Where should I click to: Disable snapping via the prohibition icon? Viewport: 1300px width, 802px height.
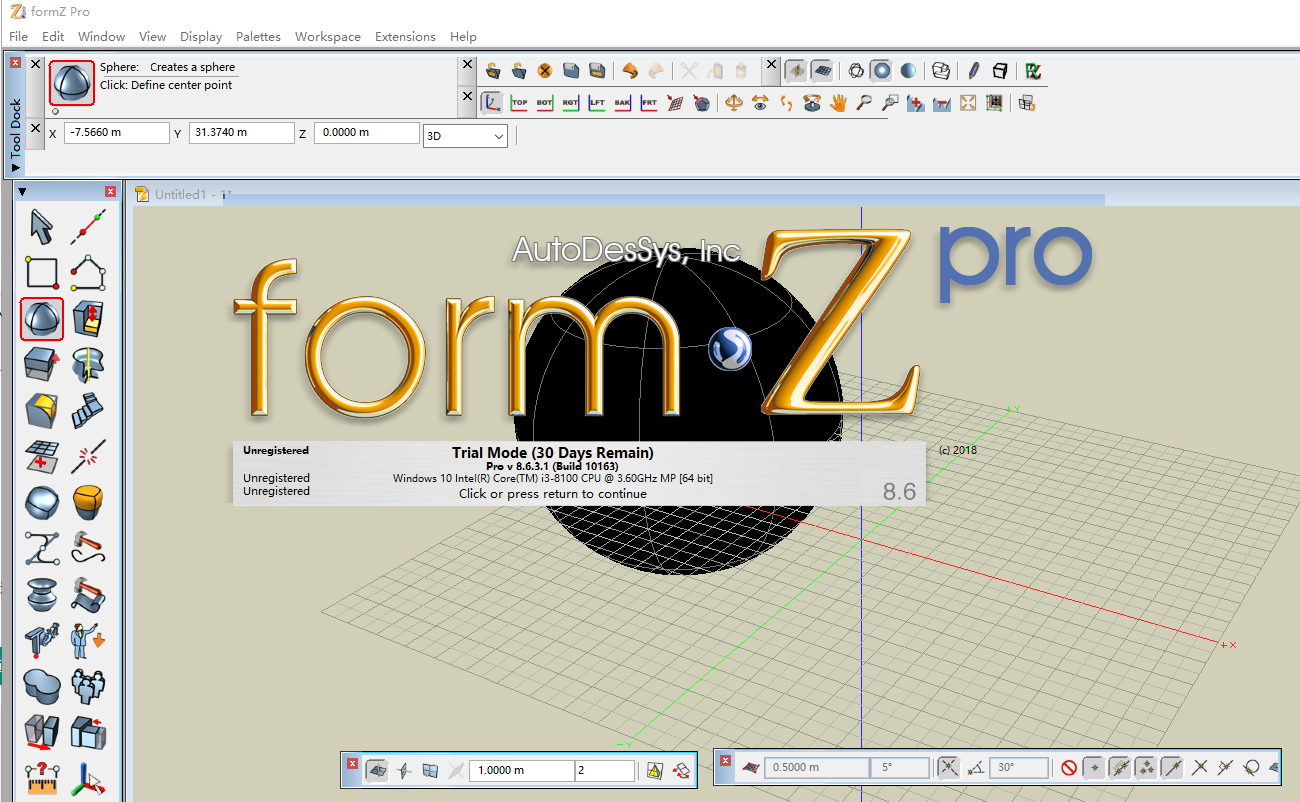(x=1070, y=766)
